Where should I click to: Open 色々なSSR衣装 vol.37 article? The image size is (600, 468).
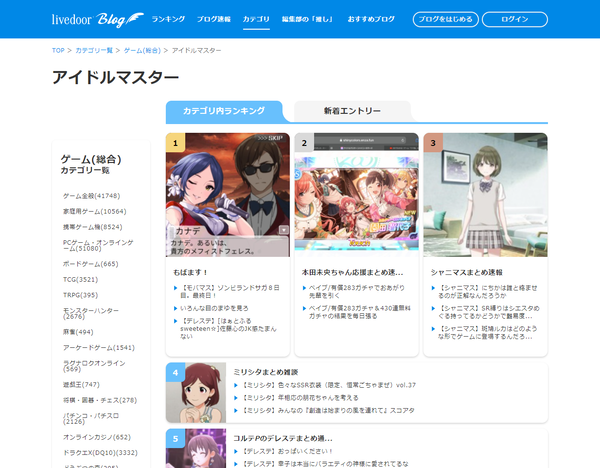click(x=329, y=385)
